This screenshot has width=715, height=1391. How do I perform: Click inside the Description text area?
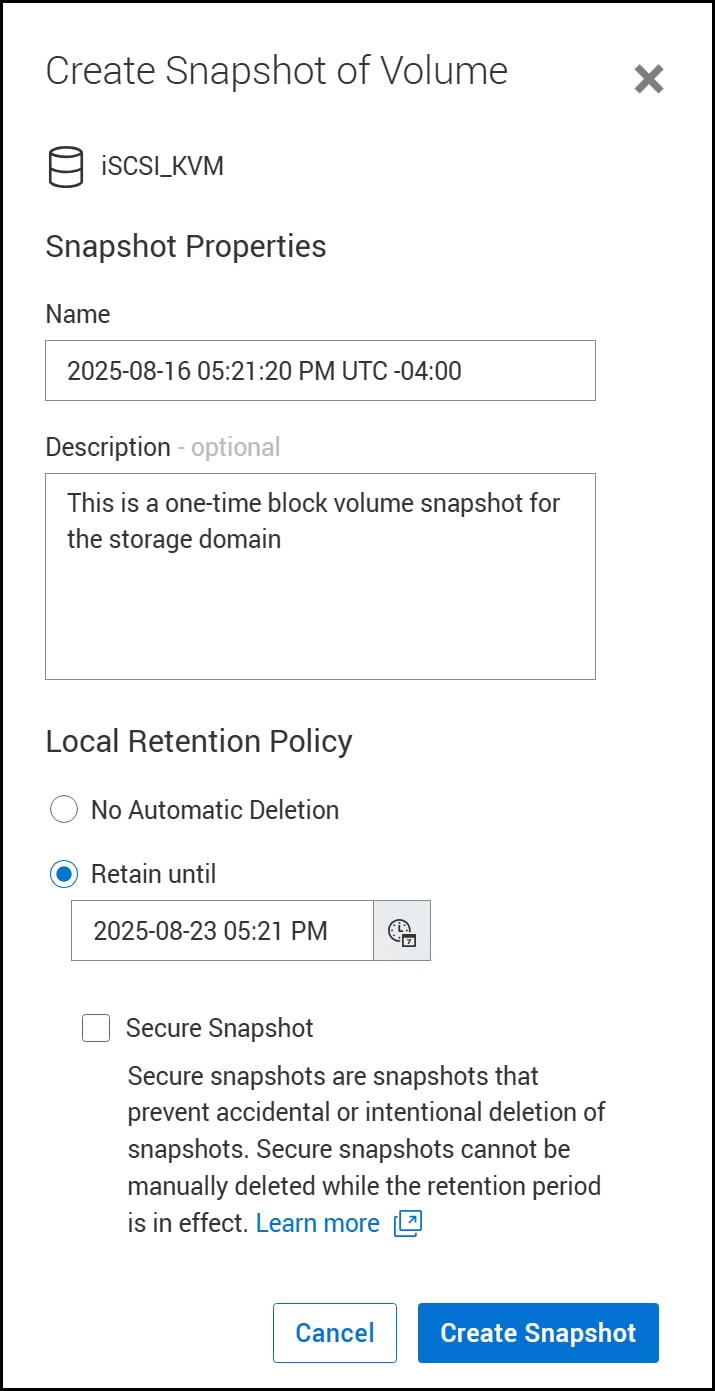[x=320, y=577]
